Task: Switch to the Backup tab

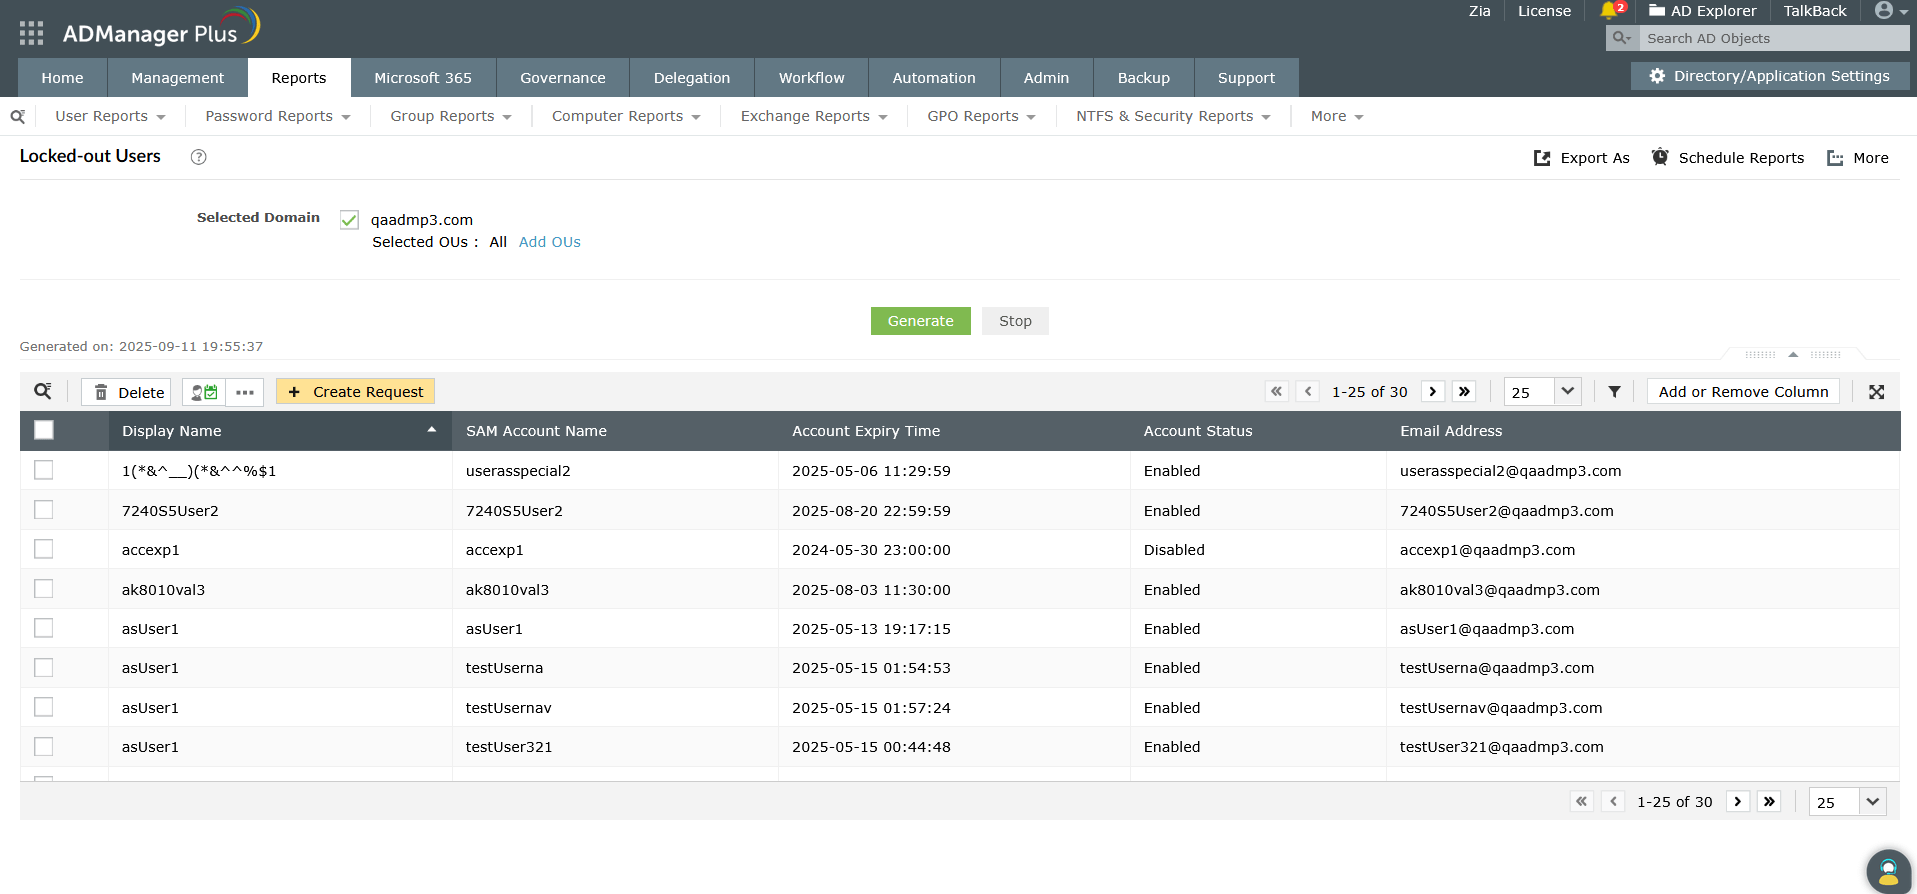Action: point(1144,78)
